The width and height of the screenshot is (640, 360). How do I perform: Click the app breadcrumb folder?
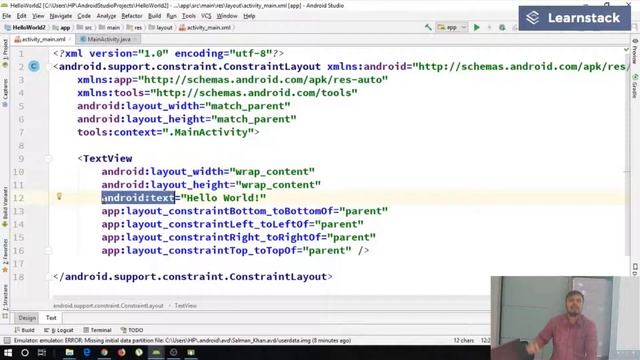[x=62, y=27]
